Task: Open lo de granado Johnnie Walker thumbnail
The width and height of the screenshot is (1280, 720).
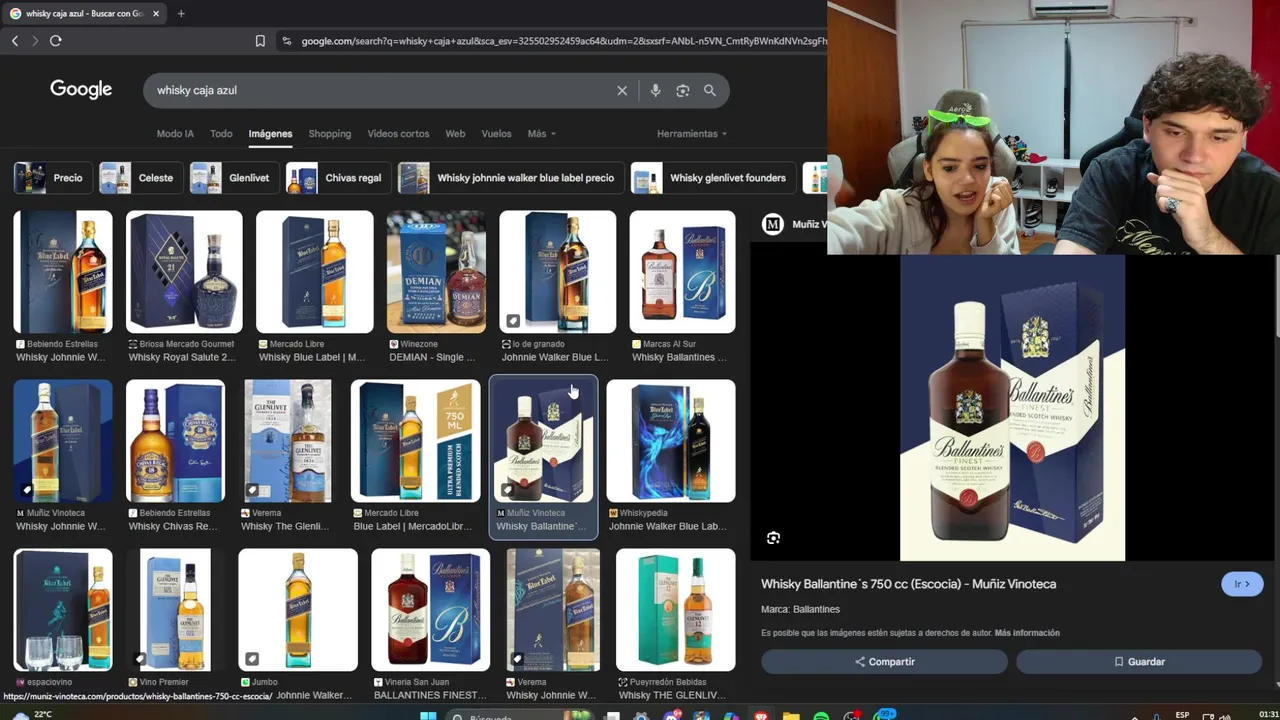Action: click(558, 272)
